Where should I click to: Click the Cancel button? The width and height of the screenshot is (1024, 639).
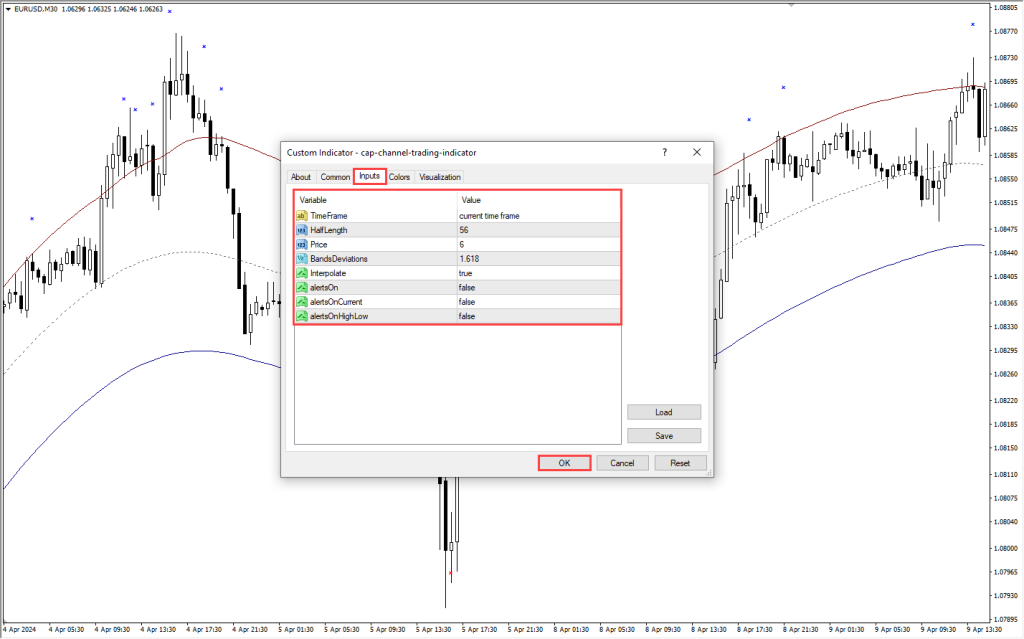622,463
